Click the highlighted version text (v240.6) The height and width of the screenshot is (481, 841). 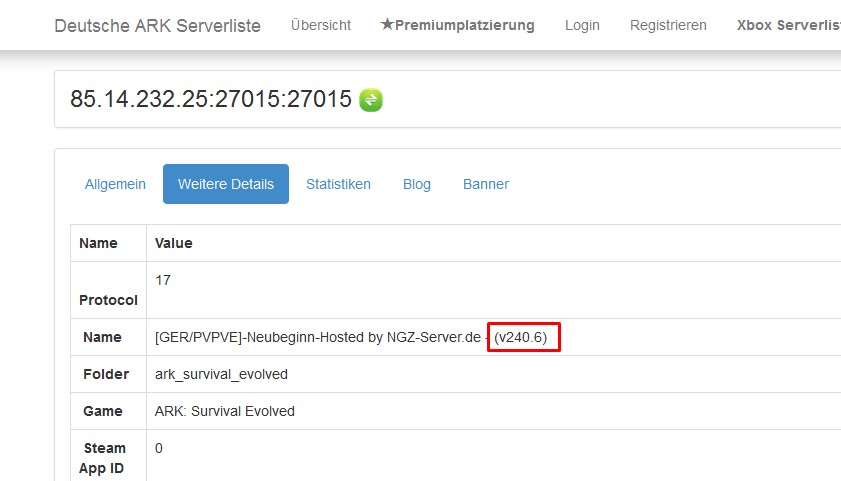pyautogui.click(x=521, y=337)
